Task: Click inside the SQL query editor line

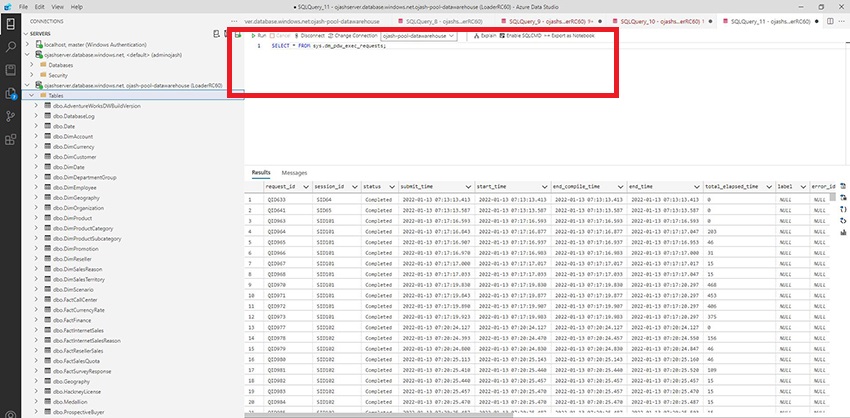Action: coord(329,46)
